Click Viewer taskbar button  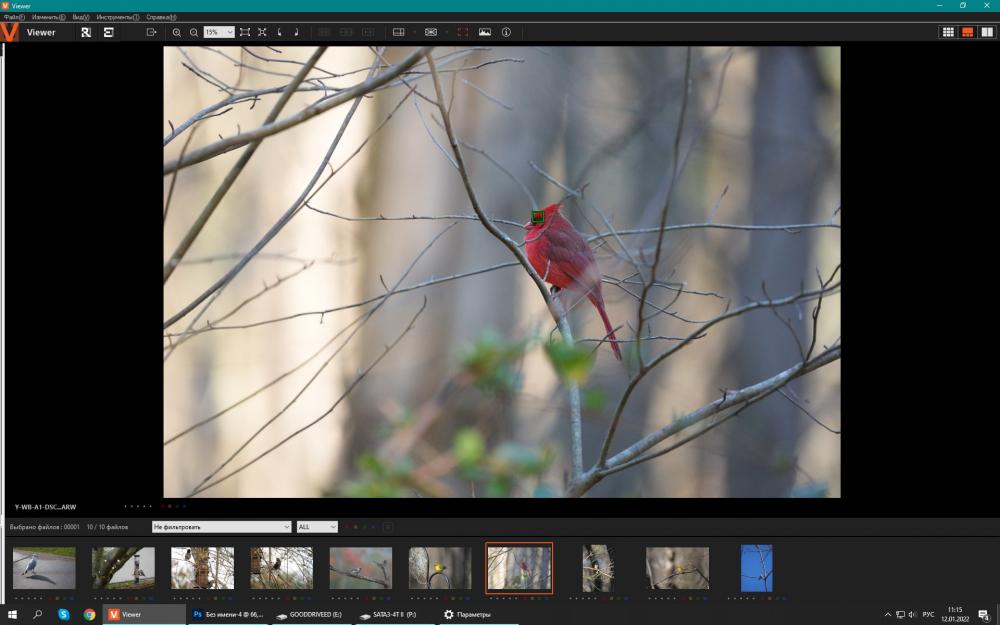pyautogui.click(x=143, y=615)
